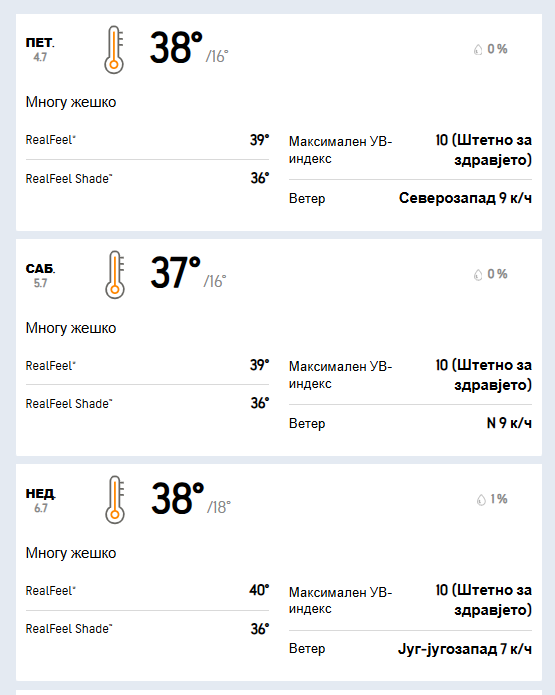Screen dimensions: 555x695
Task: Click wind value N 9 к/ч
Action: tap(509, 423)
